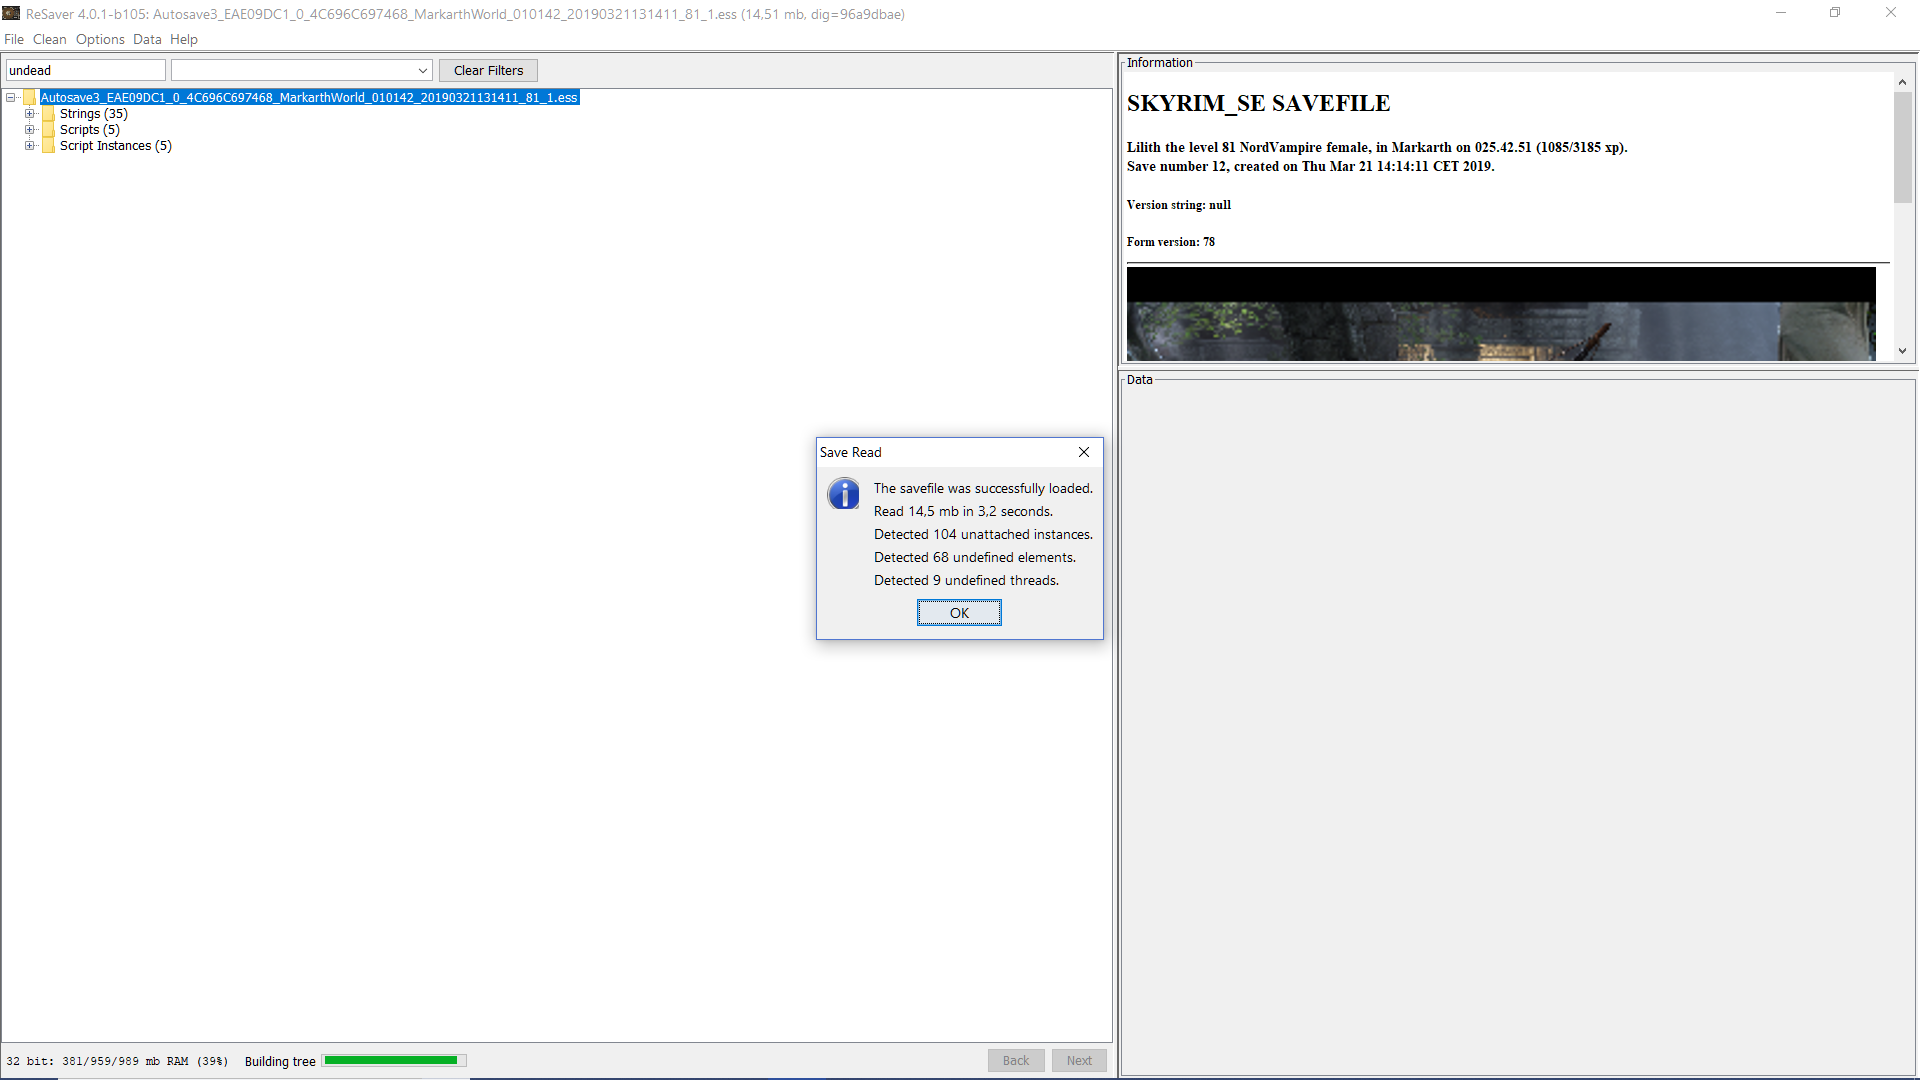Close the Save Read dialog
The height and width of the screenshot is (1080, 1920).
click(x=1084, y=452)
